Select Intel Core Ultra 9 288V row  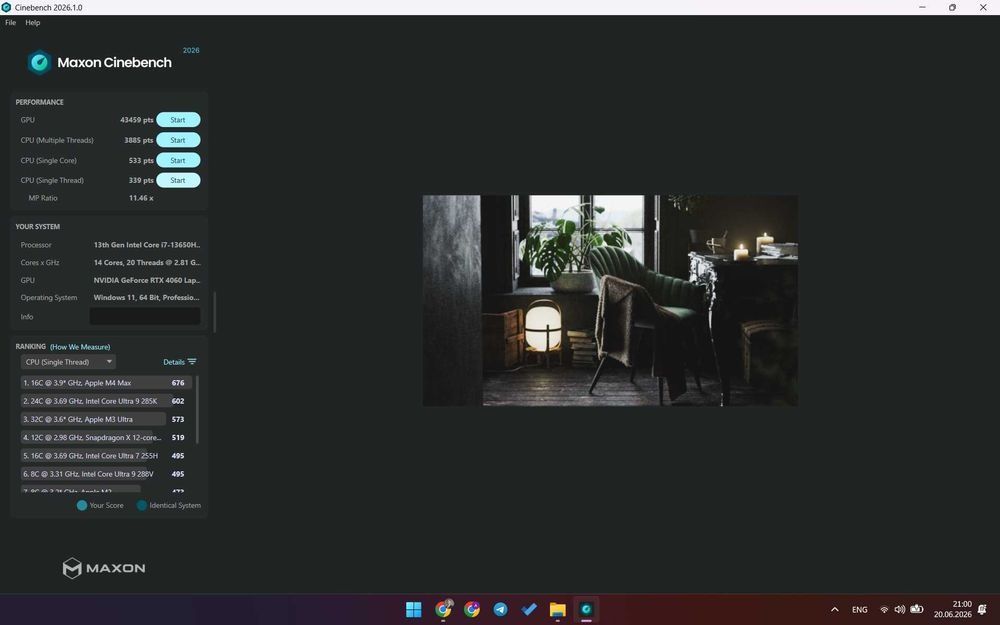106,474
